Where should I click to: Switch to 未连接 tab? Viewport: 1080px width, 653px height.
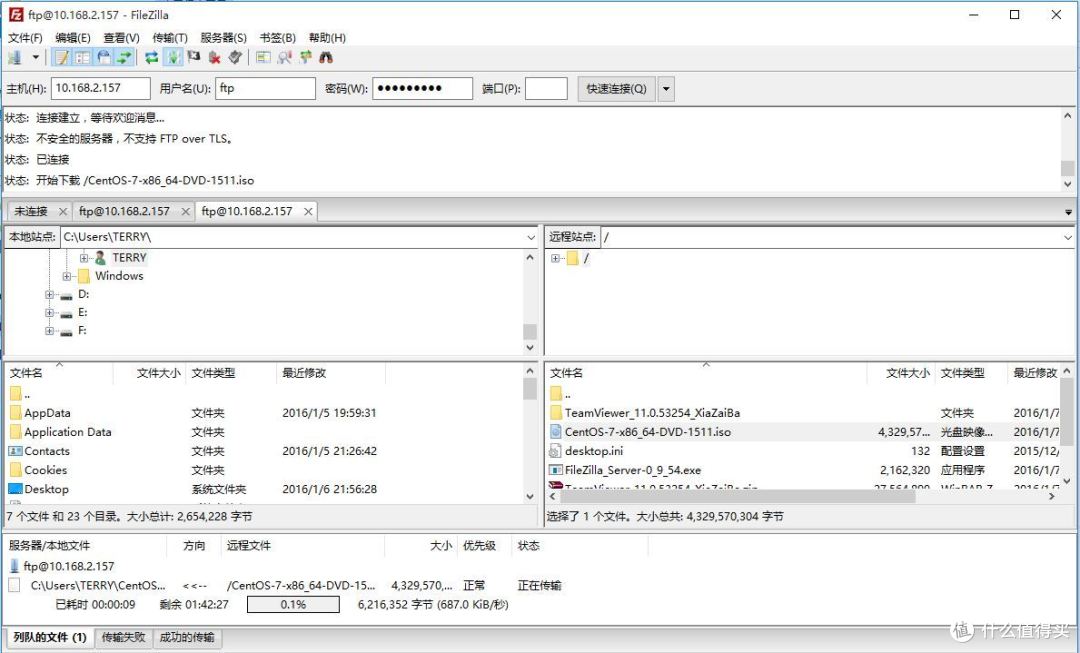[x=31, y=211]
